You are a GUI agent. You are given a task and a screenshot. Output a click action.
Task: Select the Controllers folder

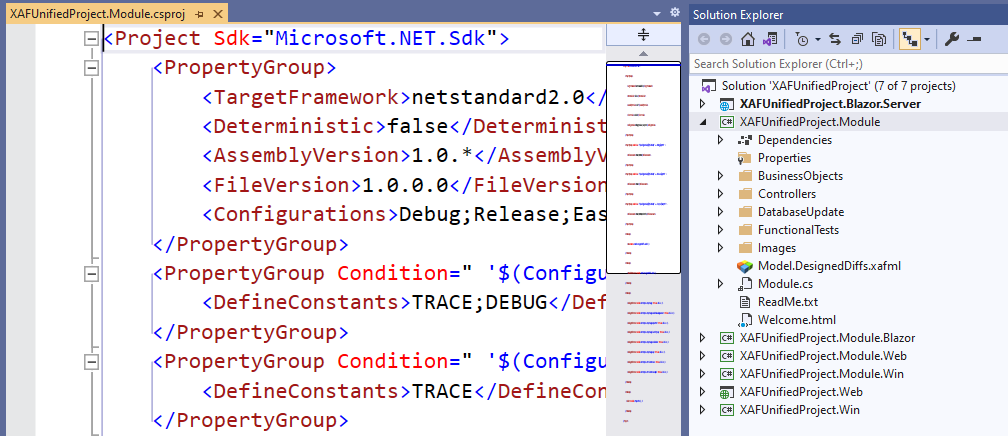787,194
